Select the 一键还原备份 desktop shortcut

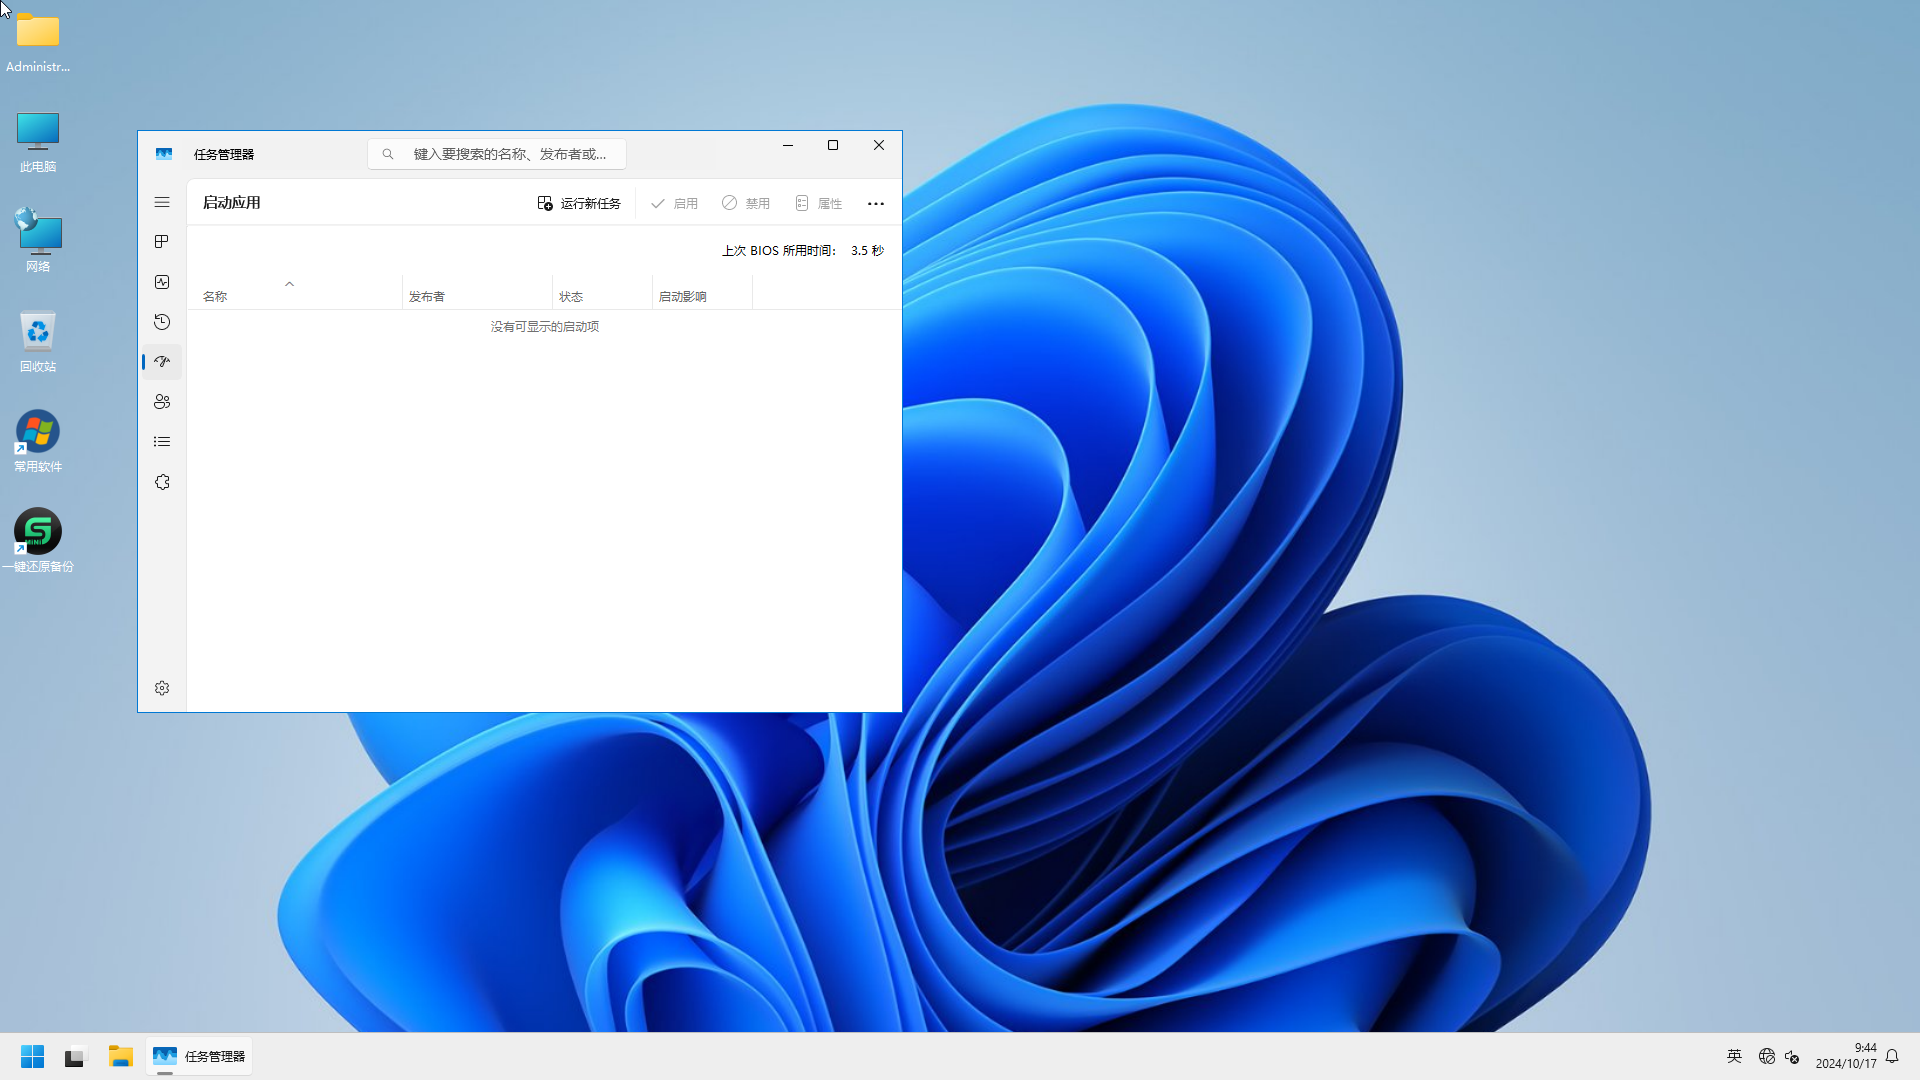tap(38, 541)
